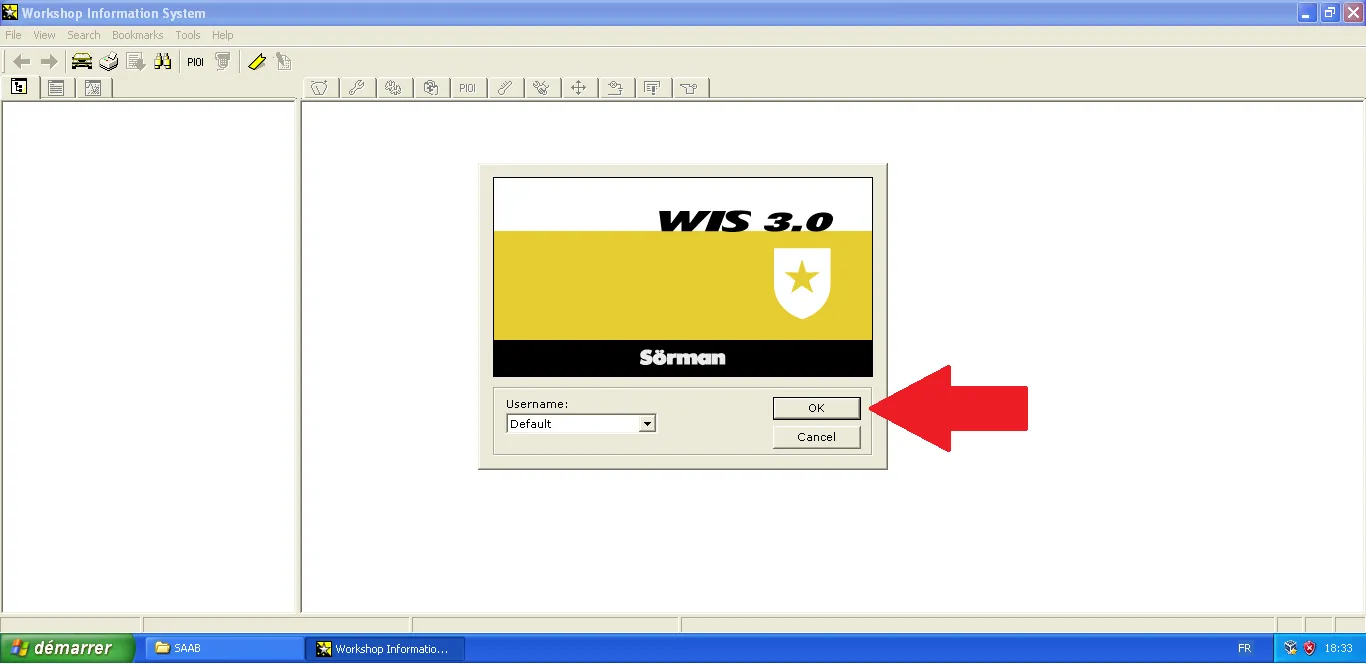Screen dimensions: 1366x664
Task: Click the PIOI toolbar button
Action: 195,62
